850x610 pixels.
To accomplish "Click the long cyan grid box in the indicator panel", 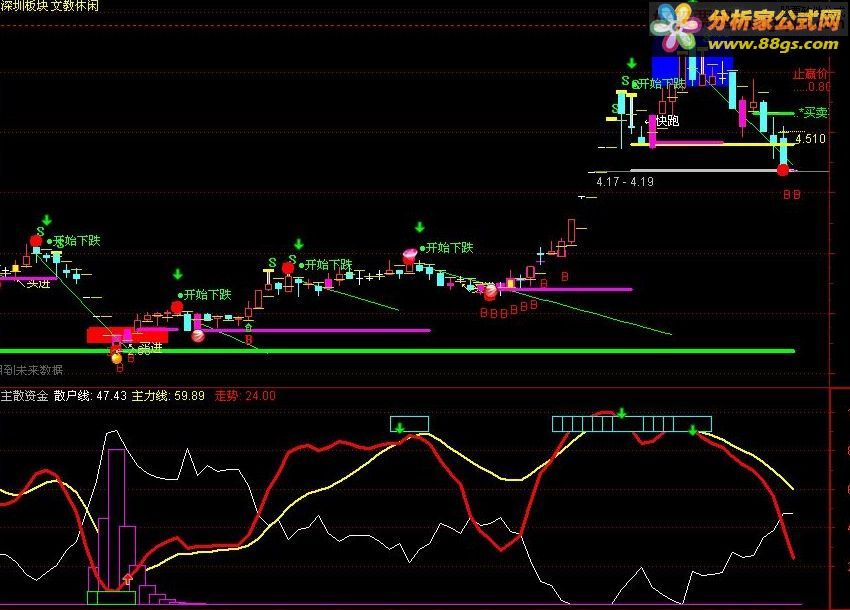I will pyautogui.click(x=632, y=424).
